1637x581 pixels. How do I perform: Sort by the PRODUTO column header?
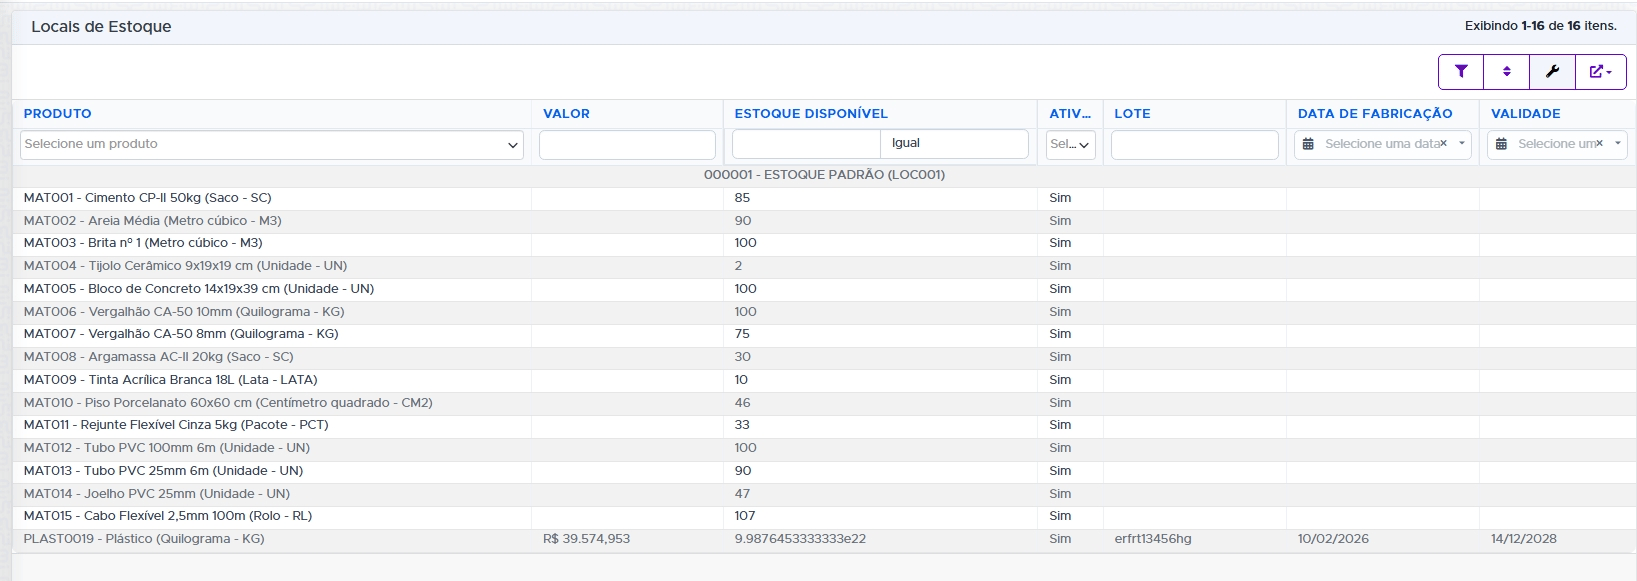(58, 114)
